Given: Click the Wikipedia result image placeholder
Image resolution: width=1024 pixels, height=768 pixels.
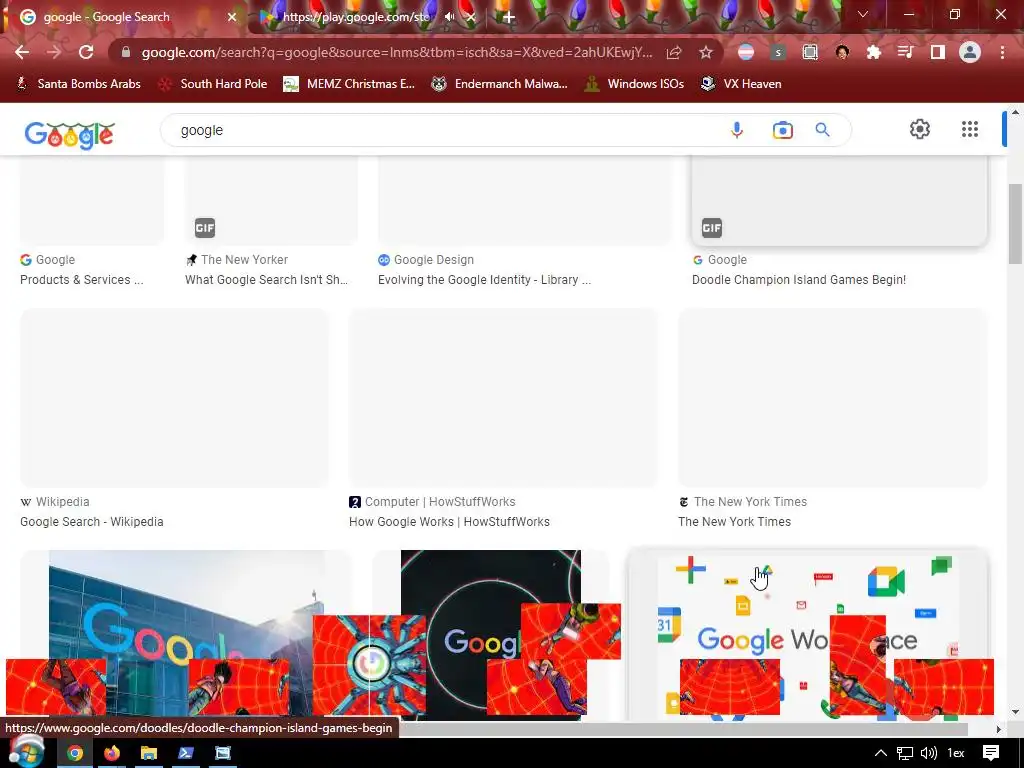Looking at the screenshot, I should (174, 397).
